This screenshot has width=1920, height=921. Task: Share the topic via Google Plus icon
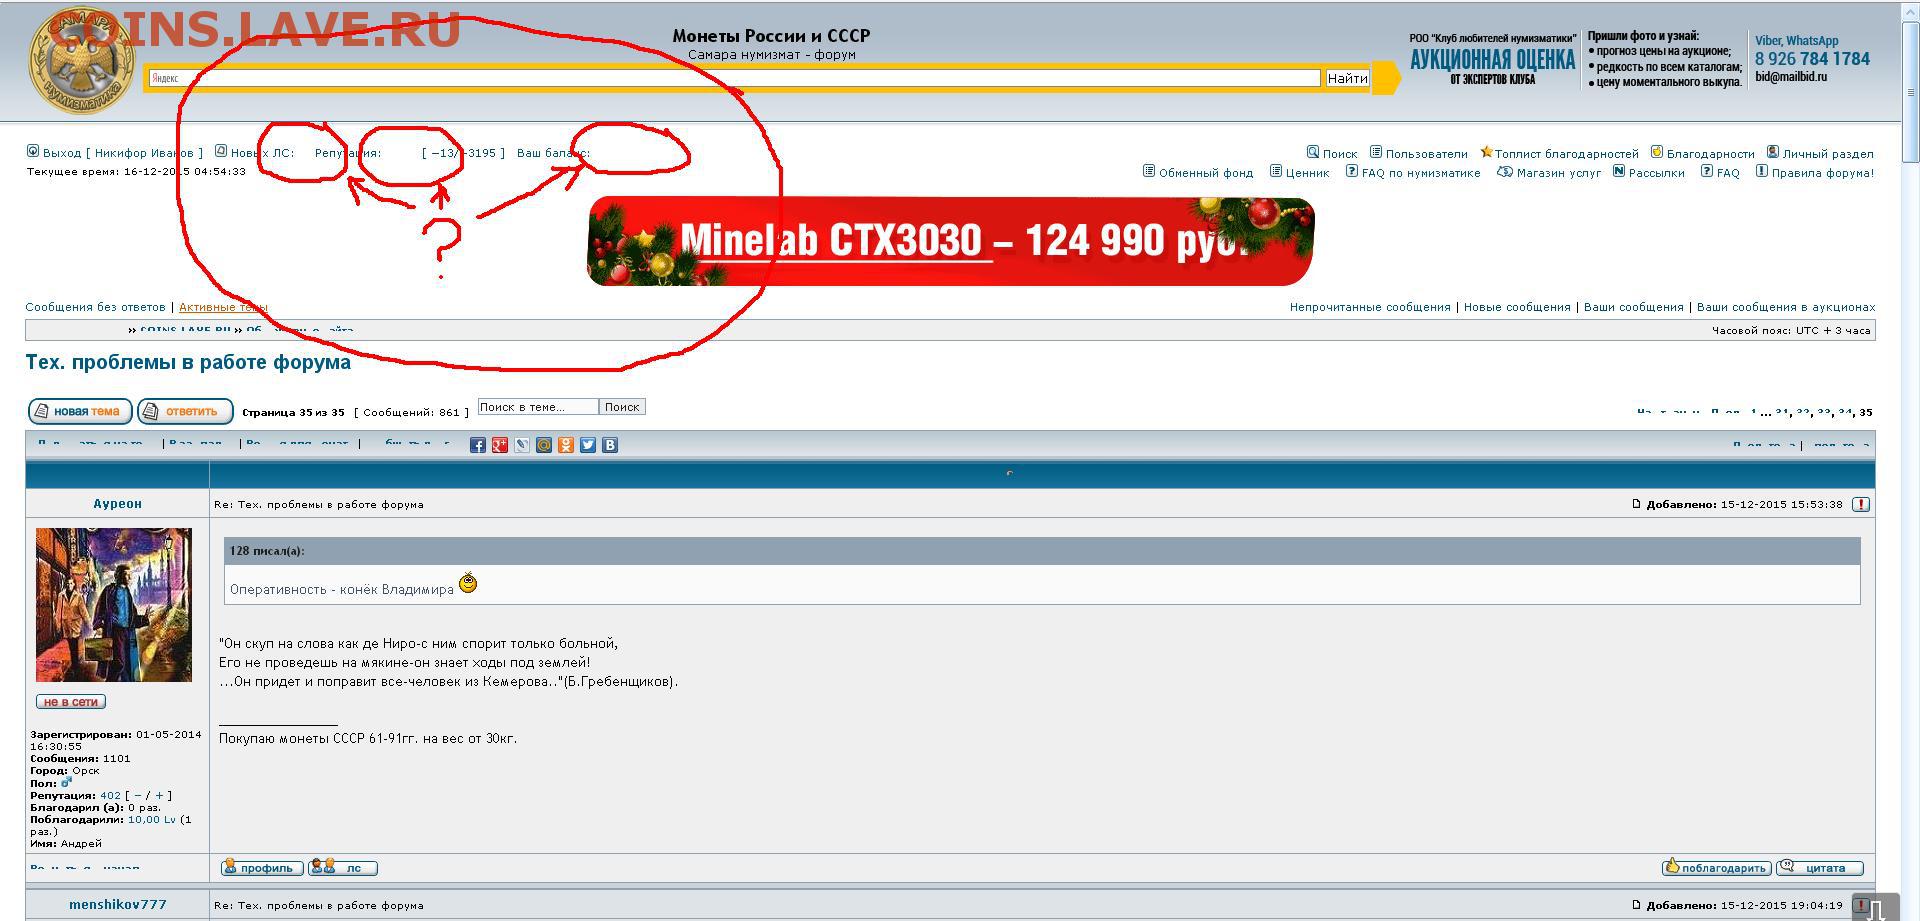point(499,445)
